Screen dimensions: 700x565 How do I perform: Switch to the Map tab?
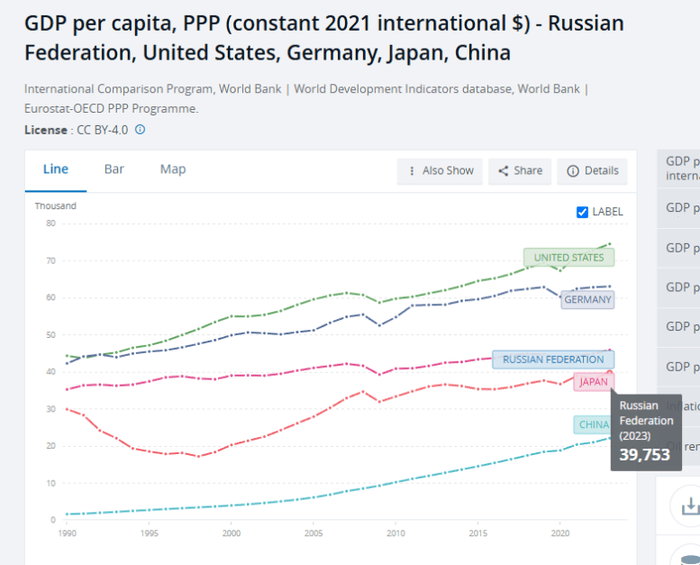(x=173, y=169)
